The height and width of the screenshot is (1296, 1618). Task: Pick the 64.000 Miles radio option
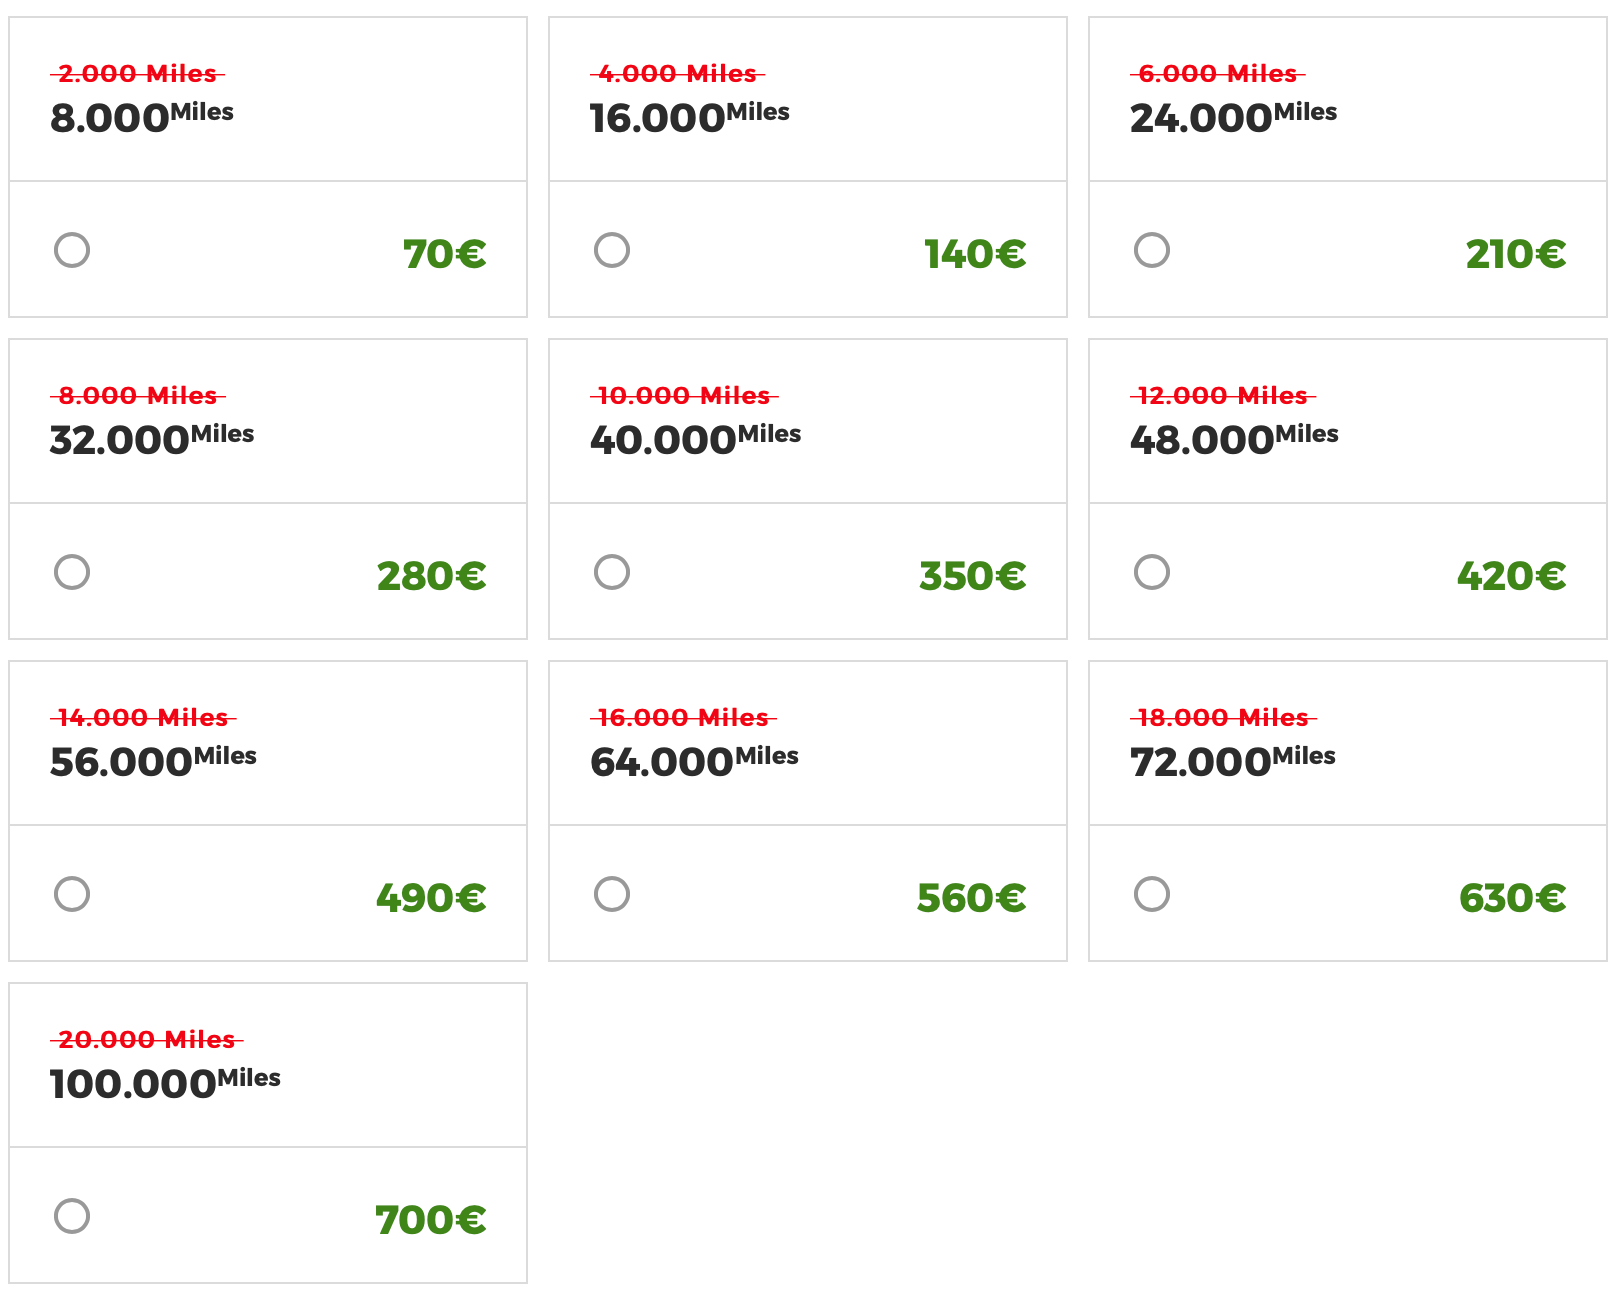(612, 894)
